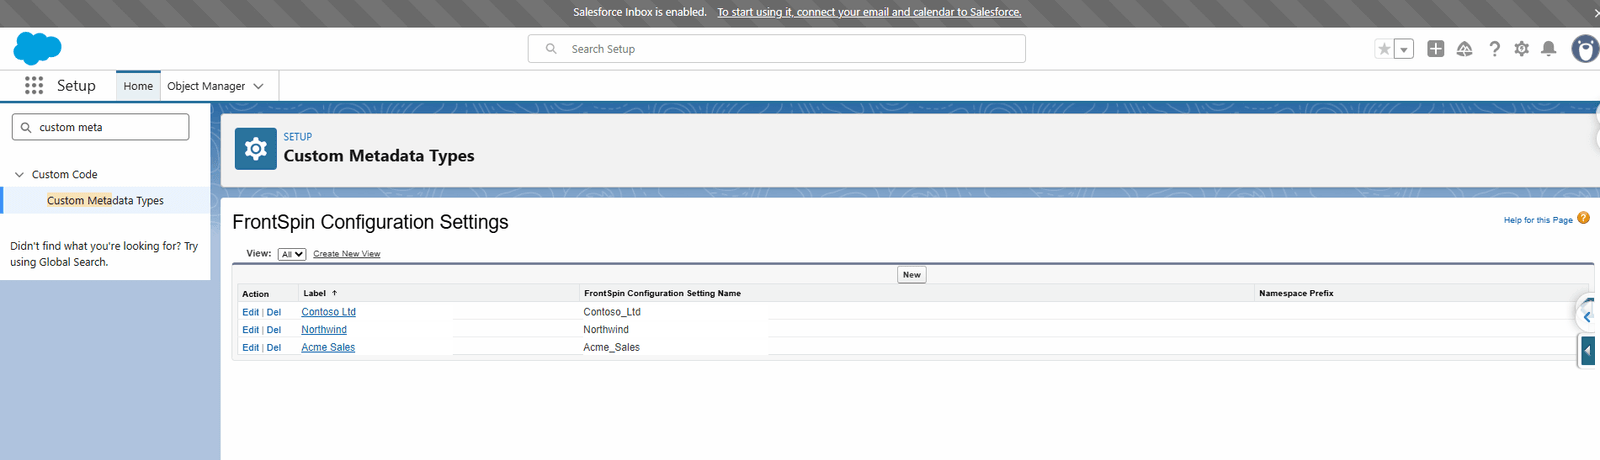Image resolution: width=1600 pixels, height=460 pixels.
Task: Open the Object Manager tab
Action: pos(206,86)
